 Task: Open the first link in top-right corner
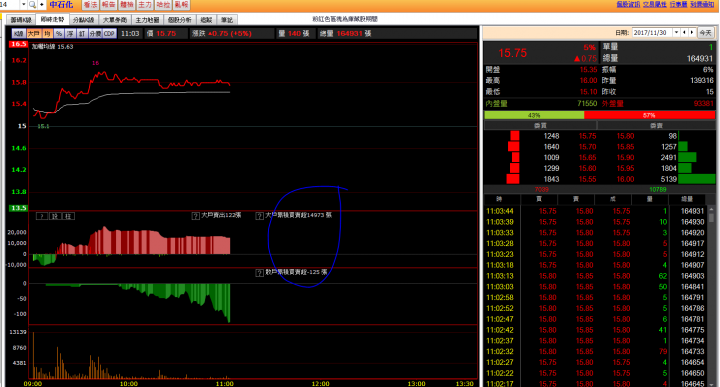pyautogui.click(x=628, y=4)
